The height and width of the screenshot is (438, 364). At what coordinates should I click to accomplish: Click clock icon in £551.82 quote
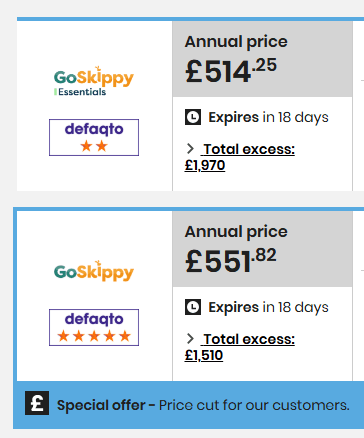(193, 307)
